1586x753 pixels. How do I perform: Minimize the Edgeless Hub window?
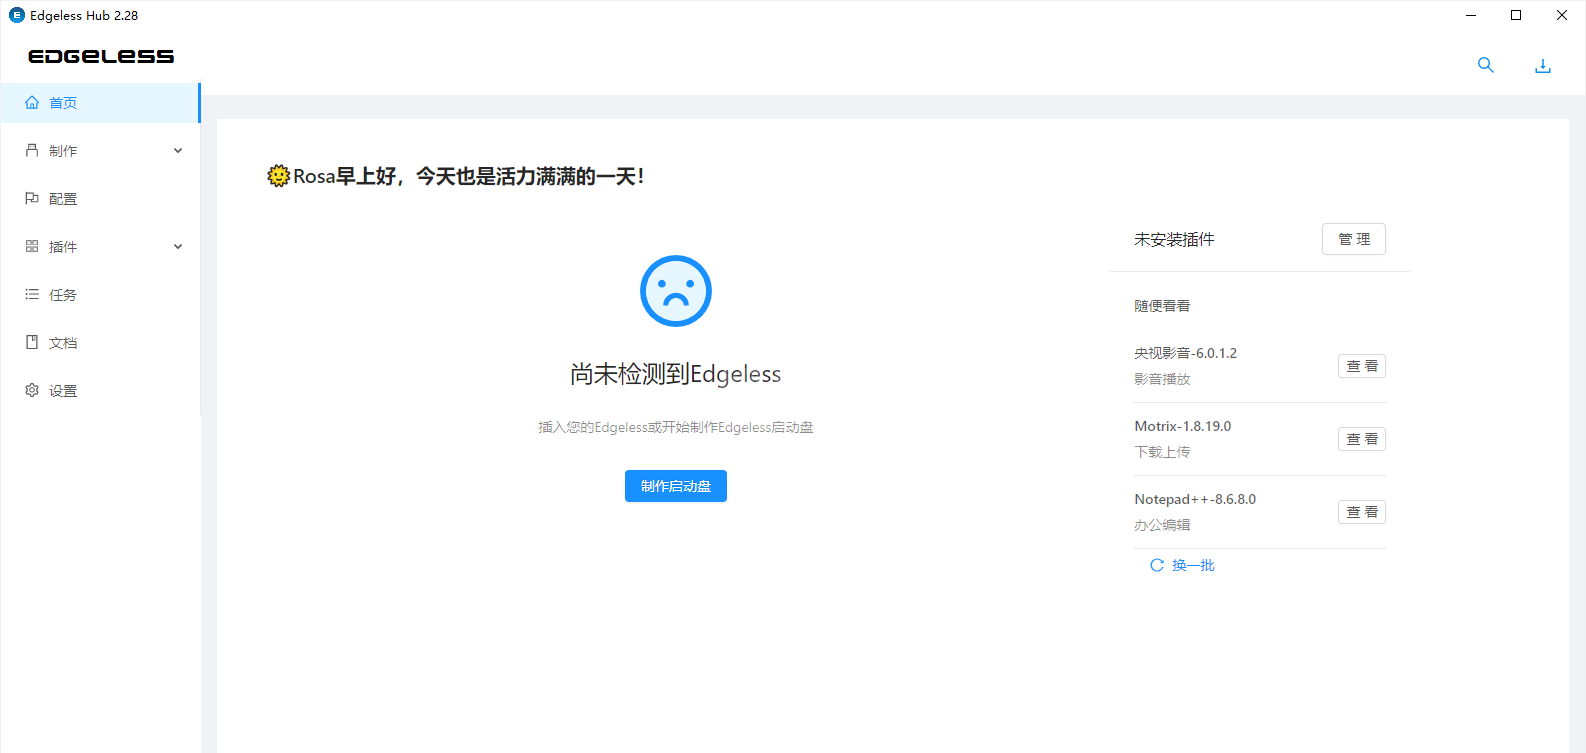pos(1471,15)
